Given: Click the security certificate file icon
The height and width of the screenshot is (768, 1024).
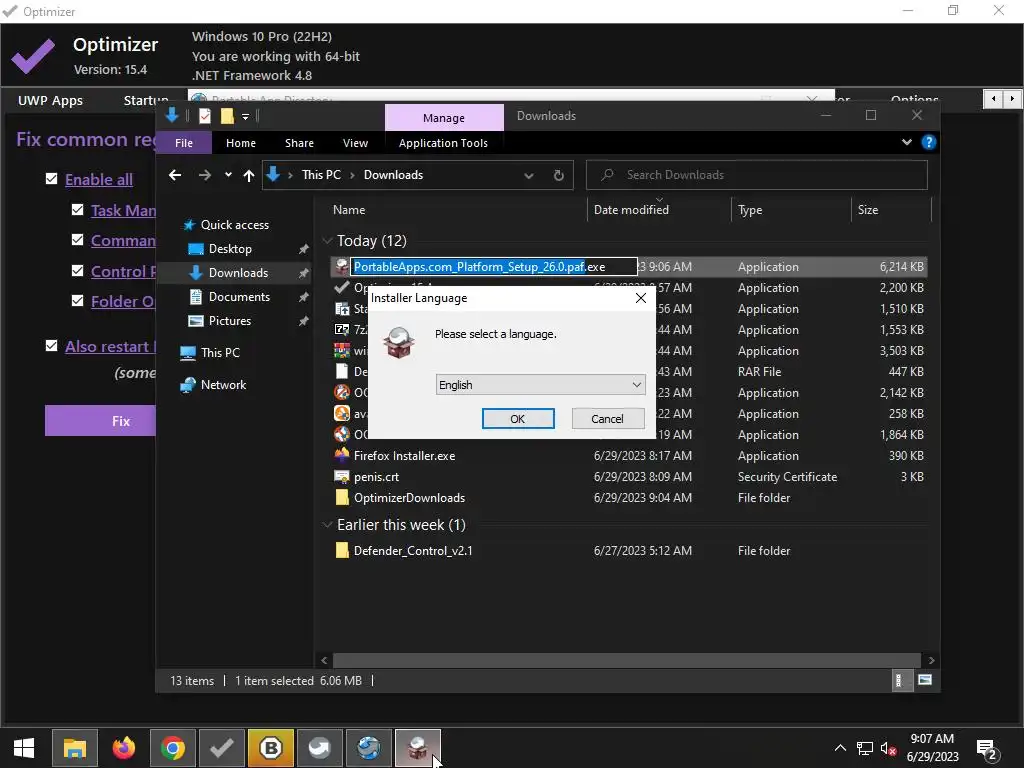Looking at the screenshot, I should (x=342, y=477).
